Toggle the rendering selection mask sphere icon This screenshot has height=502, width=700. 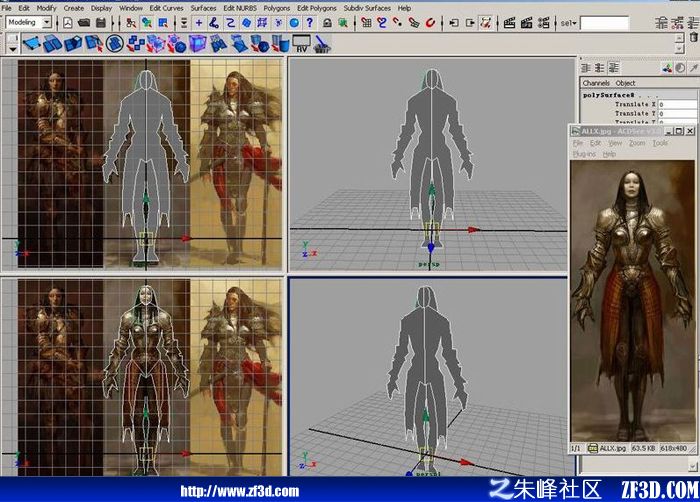click(x=294, y=23)
